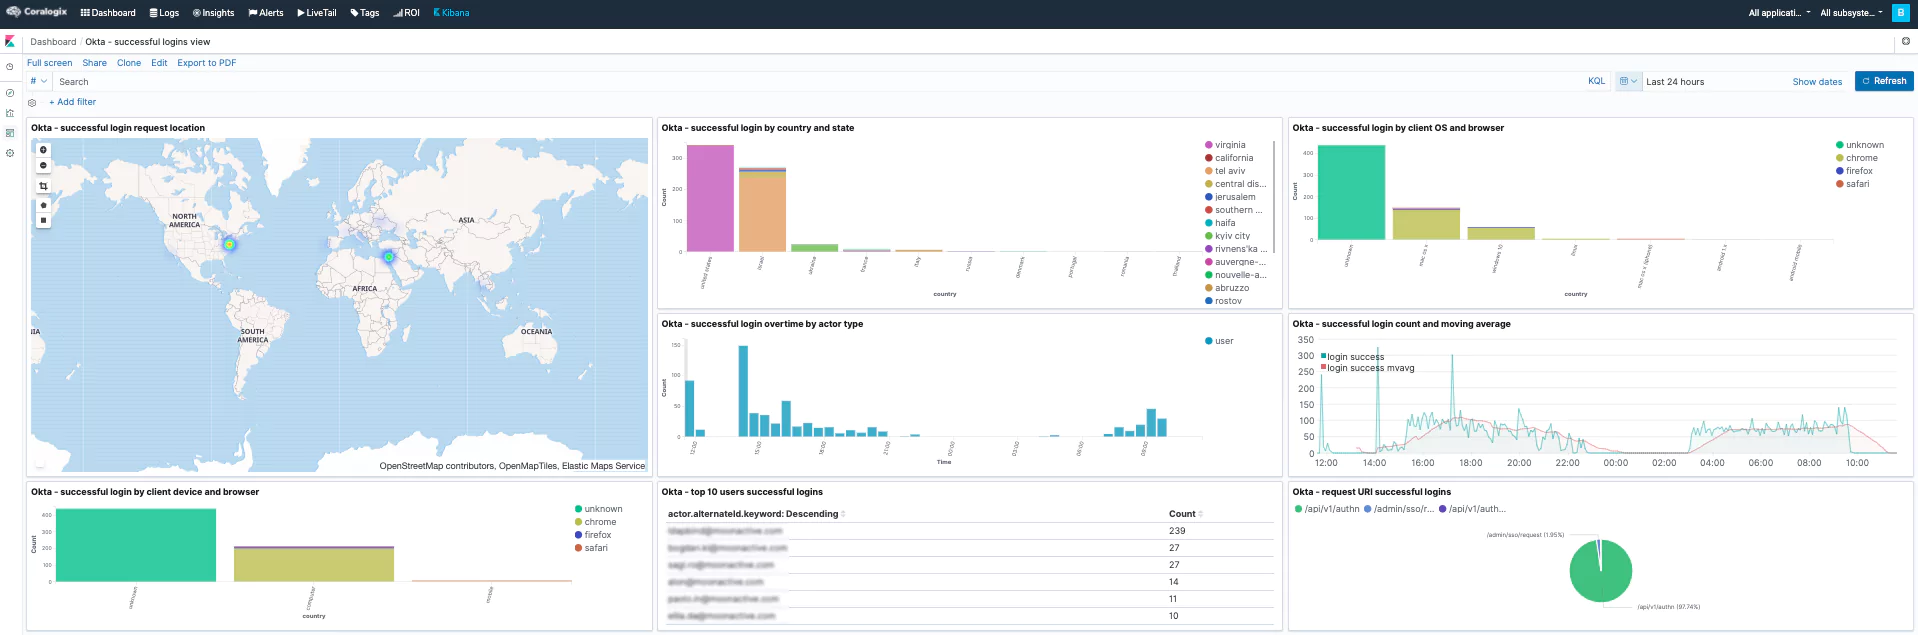Open Dashboard icon in Kibana sidebar
The image size is (1918, 635).
coord(10,133)
